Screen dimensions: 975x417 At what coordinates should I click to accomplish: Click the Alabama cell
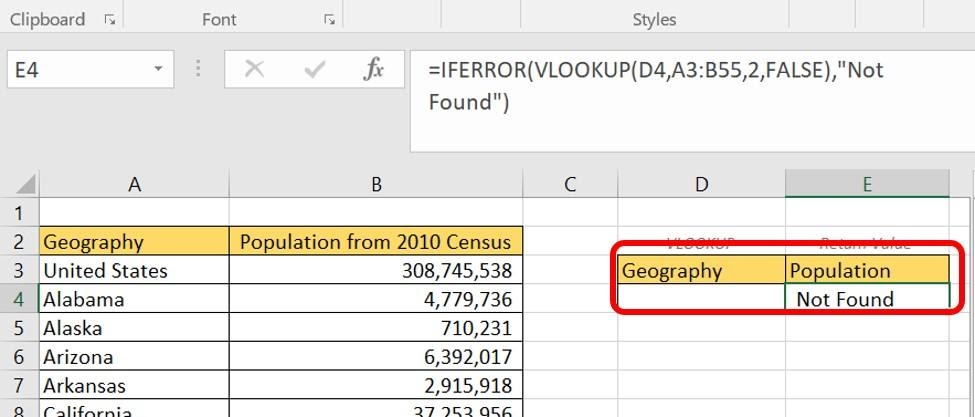(x=134, y=299)
